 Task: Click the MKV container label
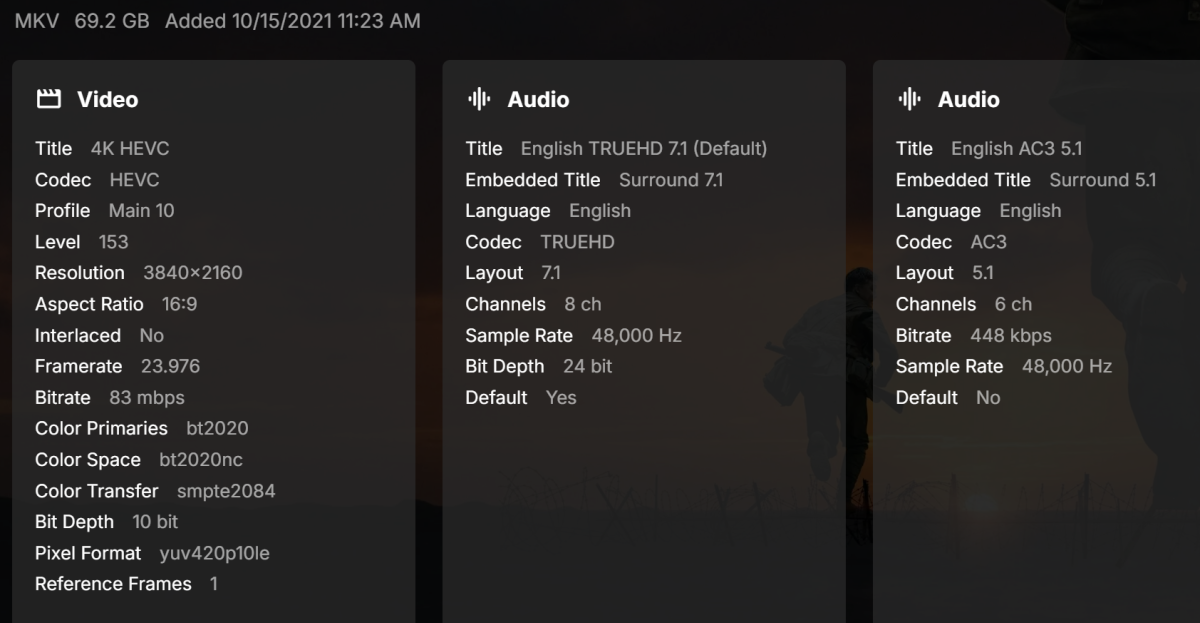coord(37,20)
